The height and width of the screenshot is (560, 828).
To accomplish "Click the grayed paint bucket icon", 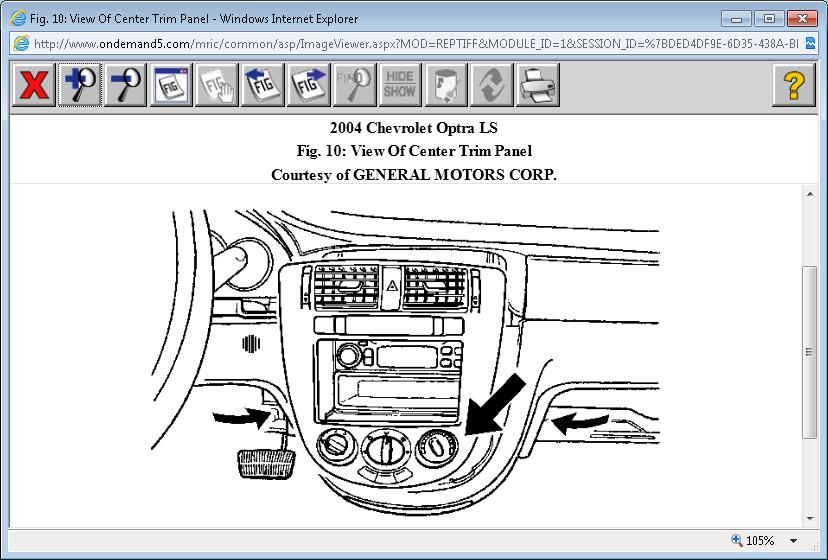I will 446,85.
